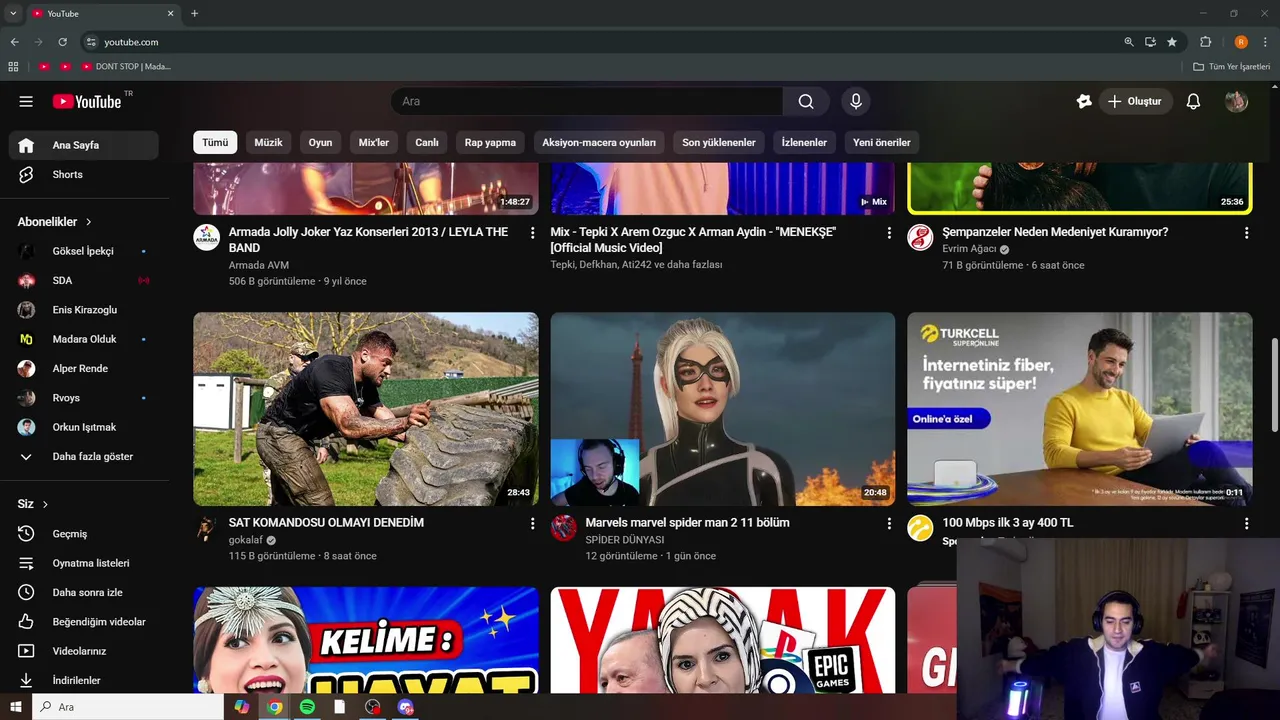Open Rvoys channel
1280x720 pixels.
[84, 398]
